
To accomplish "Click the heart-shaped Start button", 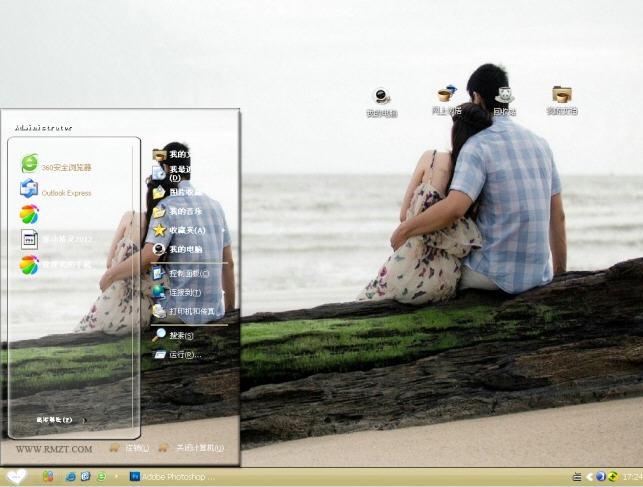I will point(16,477).
